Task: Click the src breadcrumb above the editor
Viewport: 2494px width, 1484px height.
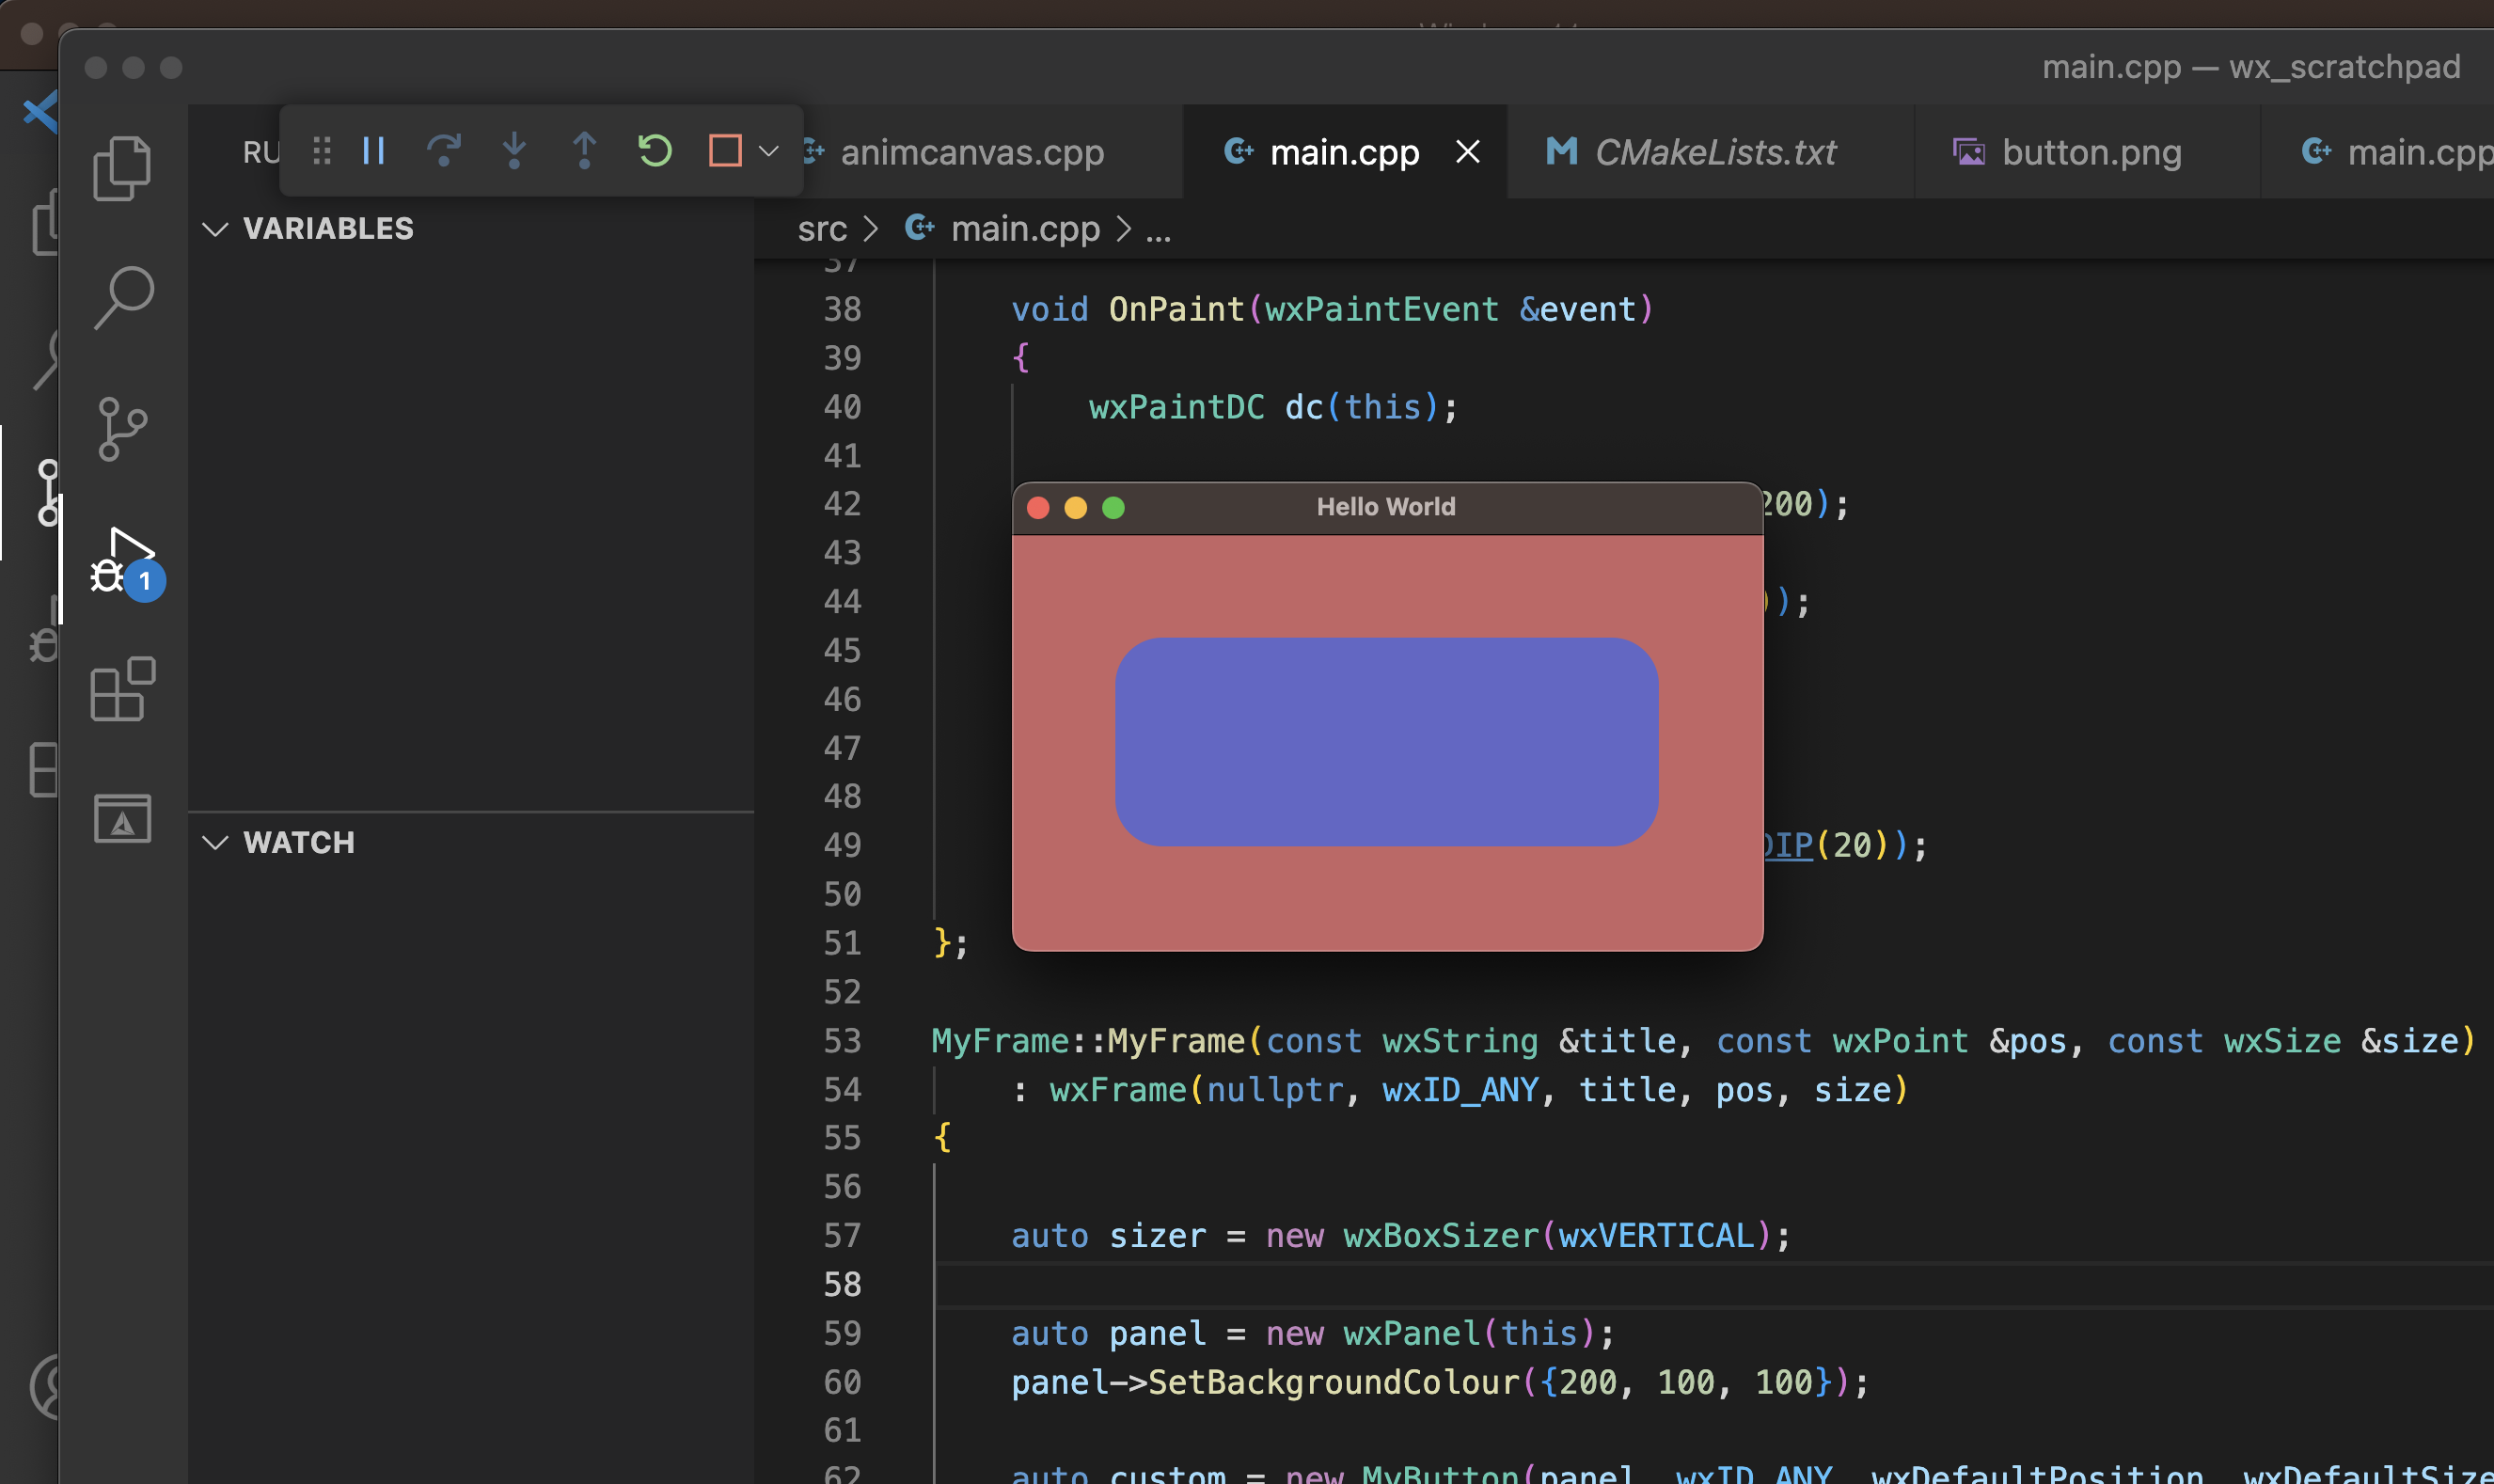Action: coord(822,229)
